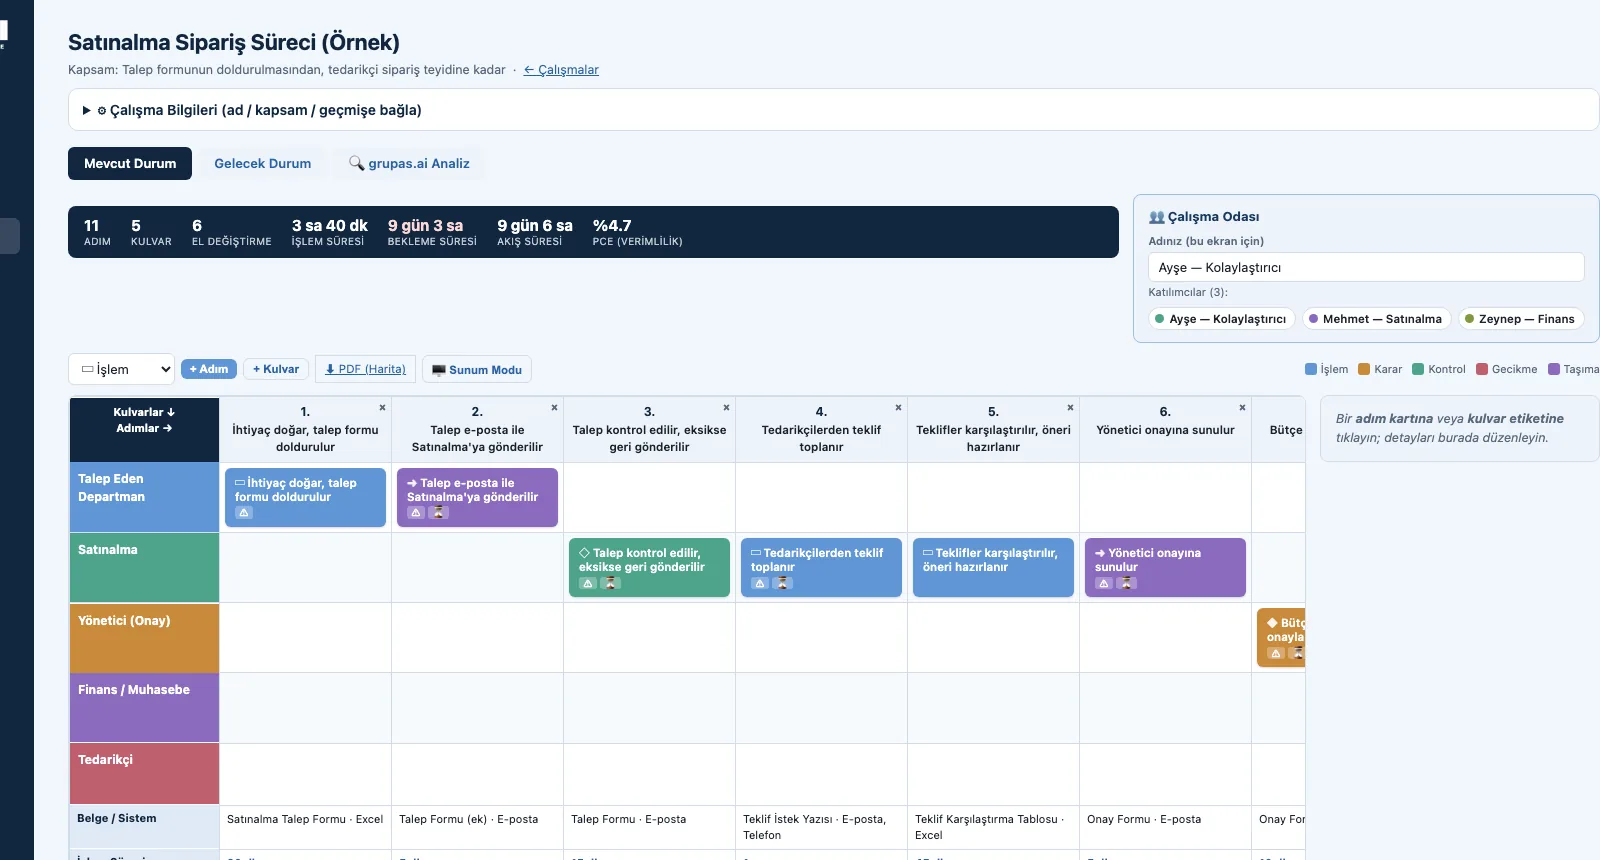1600x860 pixels.
Task: Open the grupas.ai Analiz tab
Action: [409, 163]
